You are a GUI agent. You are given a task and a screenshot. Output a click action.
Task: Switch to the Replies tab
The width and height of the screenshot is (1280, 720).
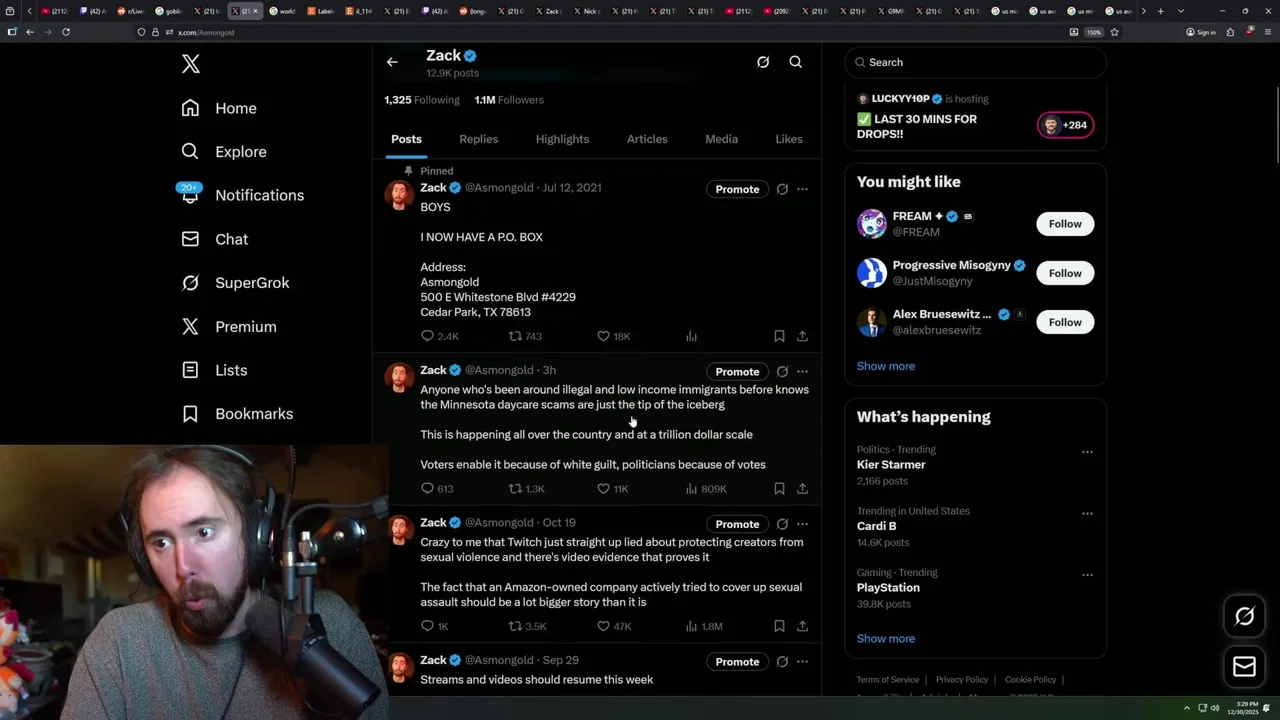(478, 139)
